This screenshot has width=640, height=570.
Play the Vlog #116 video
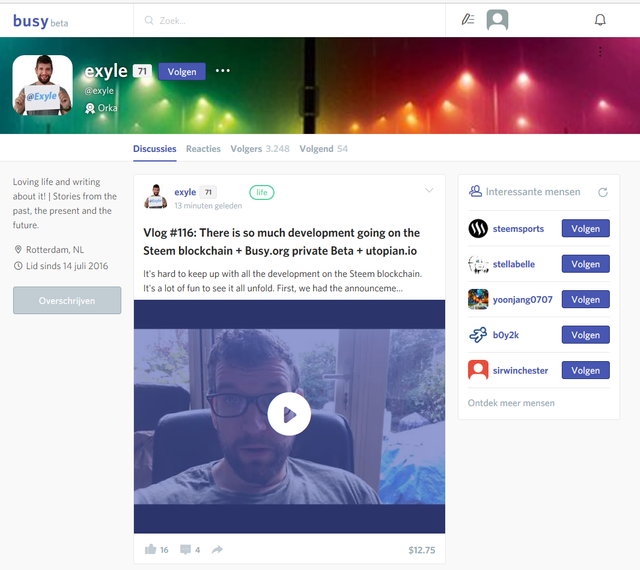(289, 414)
